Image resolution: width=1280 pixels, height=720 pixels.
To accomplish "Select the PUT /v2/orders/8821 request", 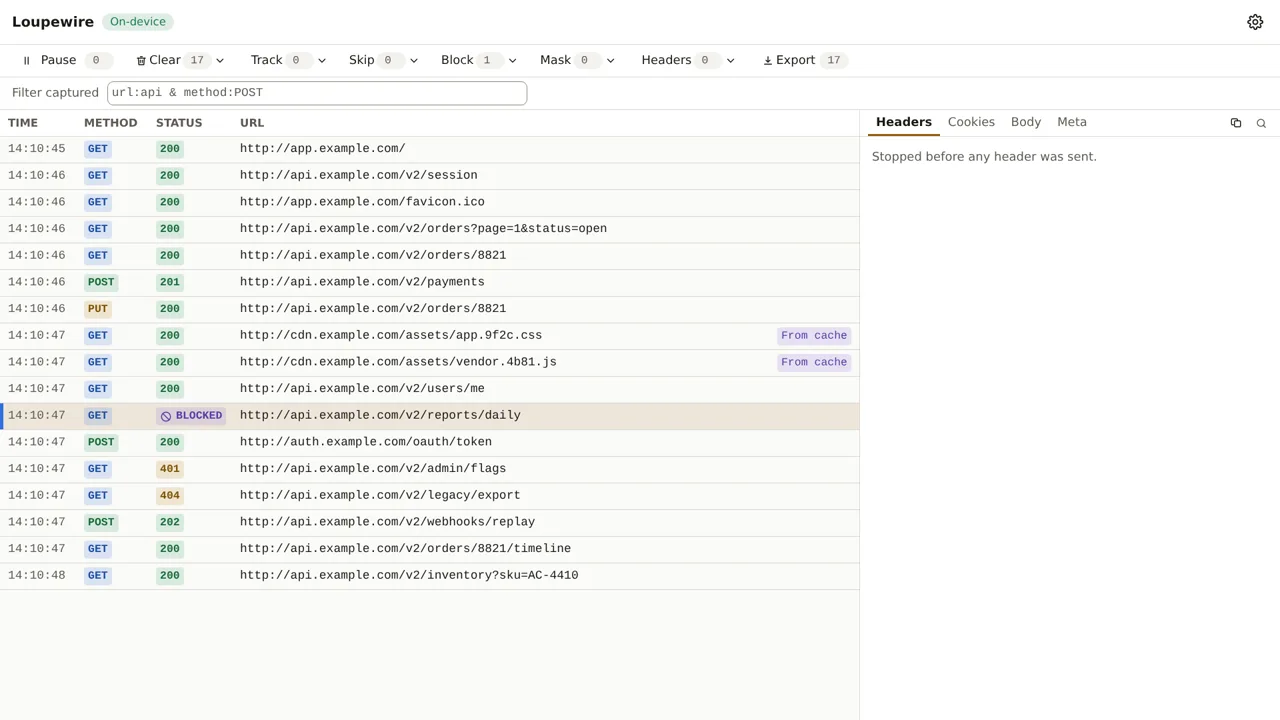I will pyautogui.click(x=430, y=309).
